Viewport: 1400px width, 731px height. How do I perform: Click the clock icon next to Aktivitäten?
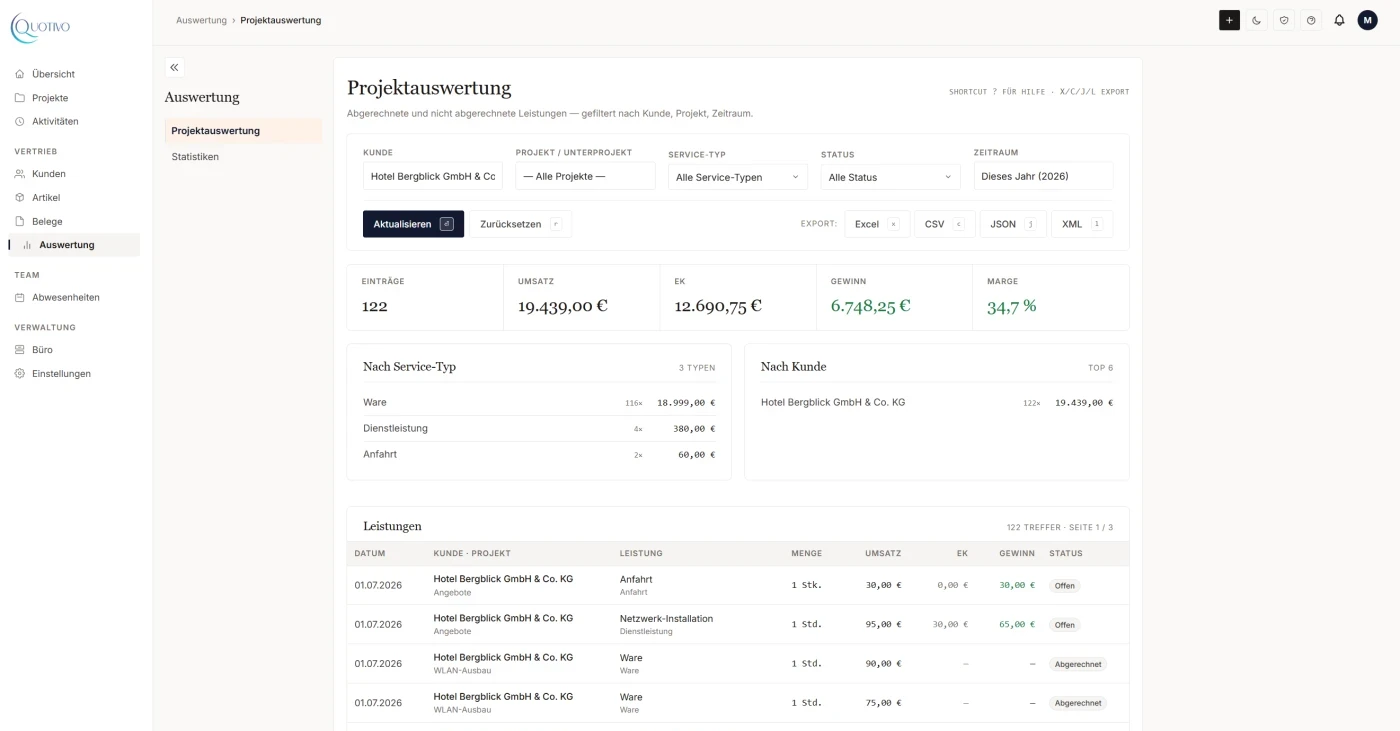point(20,121)
